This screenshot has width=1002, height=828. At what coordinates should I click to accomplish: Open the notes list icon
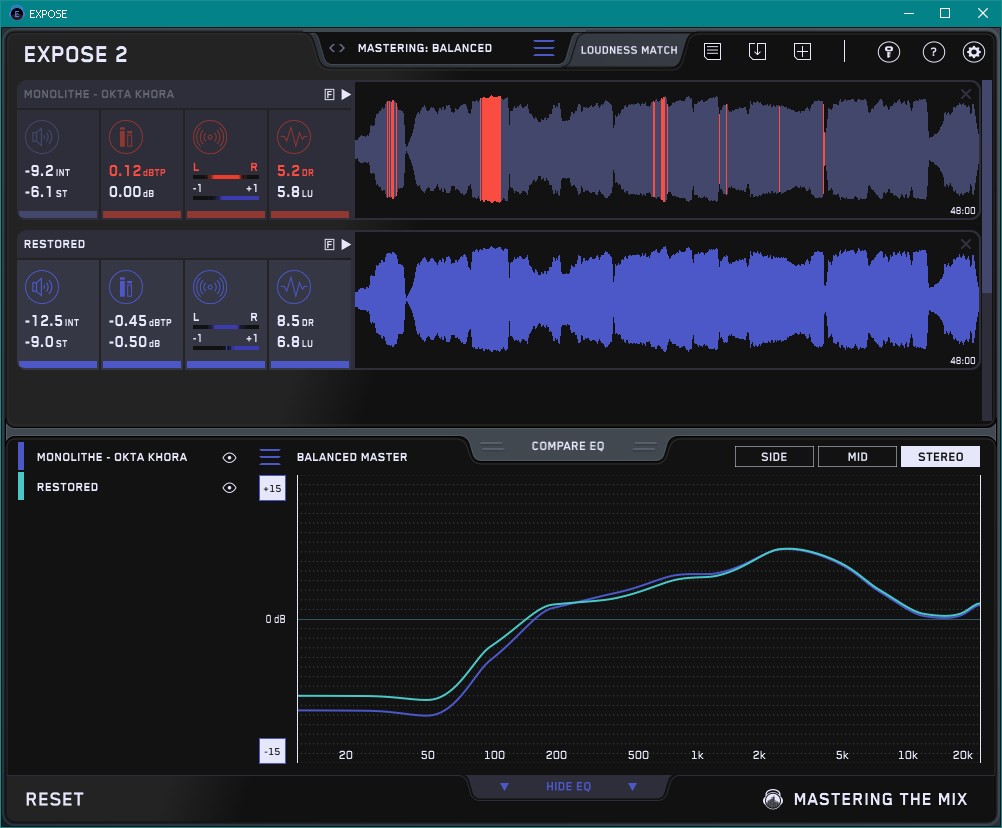pos(712,51)
